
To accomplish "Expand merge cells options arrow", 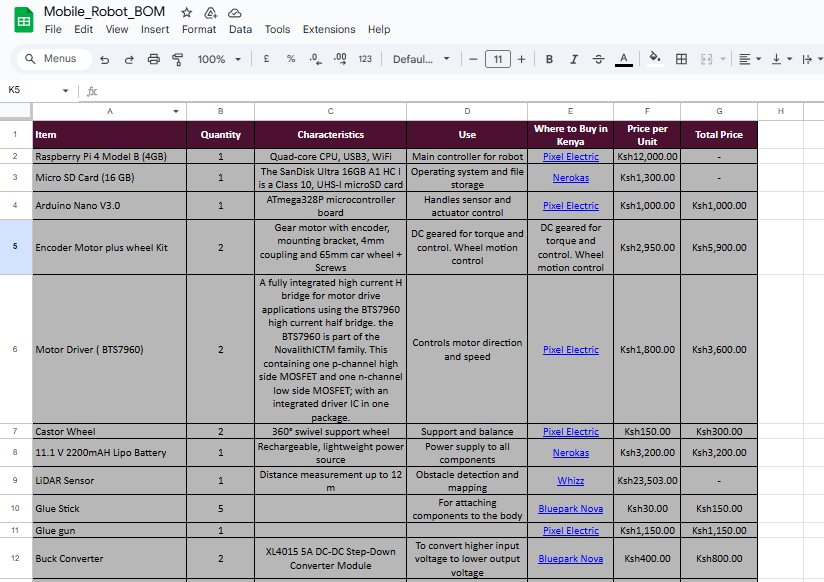I will pyautogui.click(x=723, y=59).
